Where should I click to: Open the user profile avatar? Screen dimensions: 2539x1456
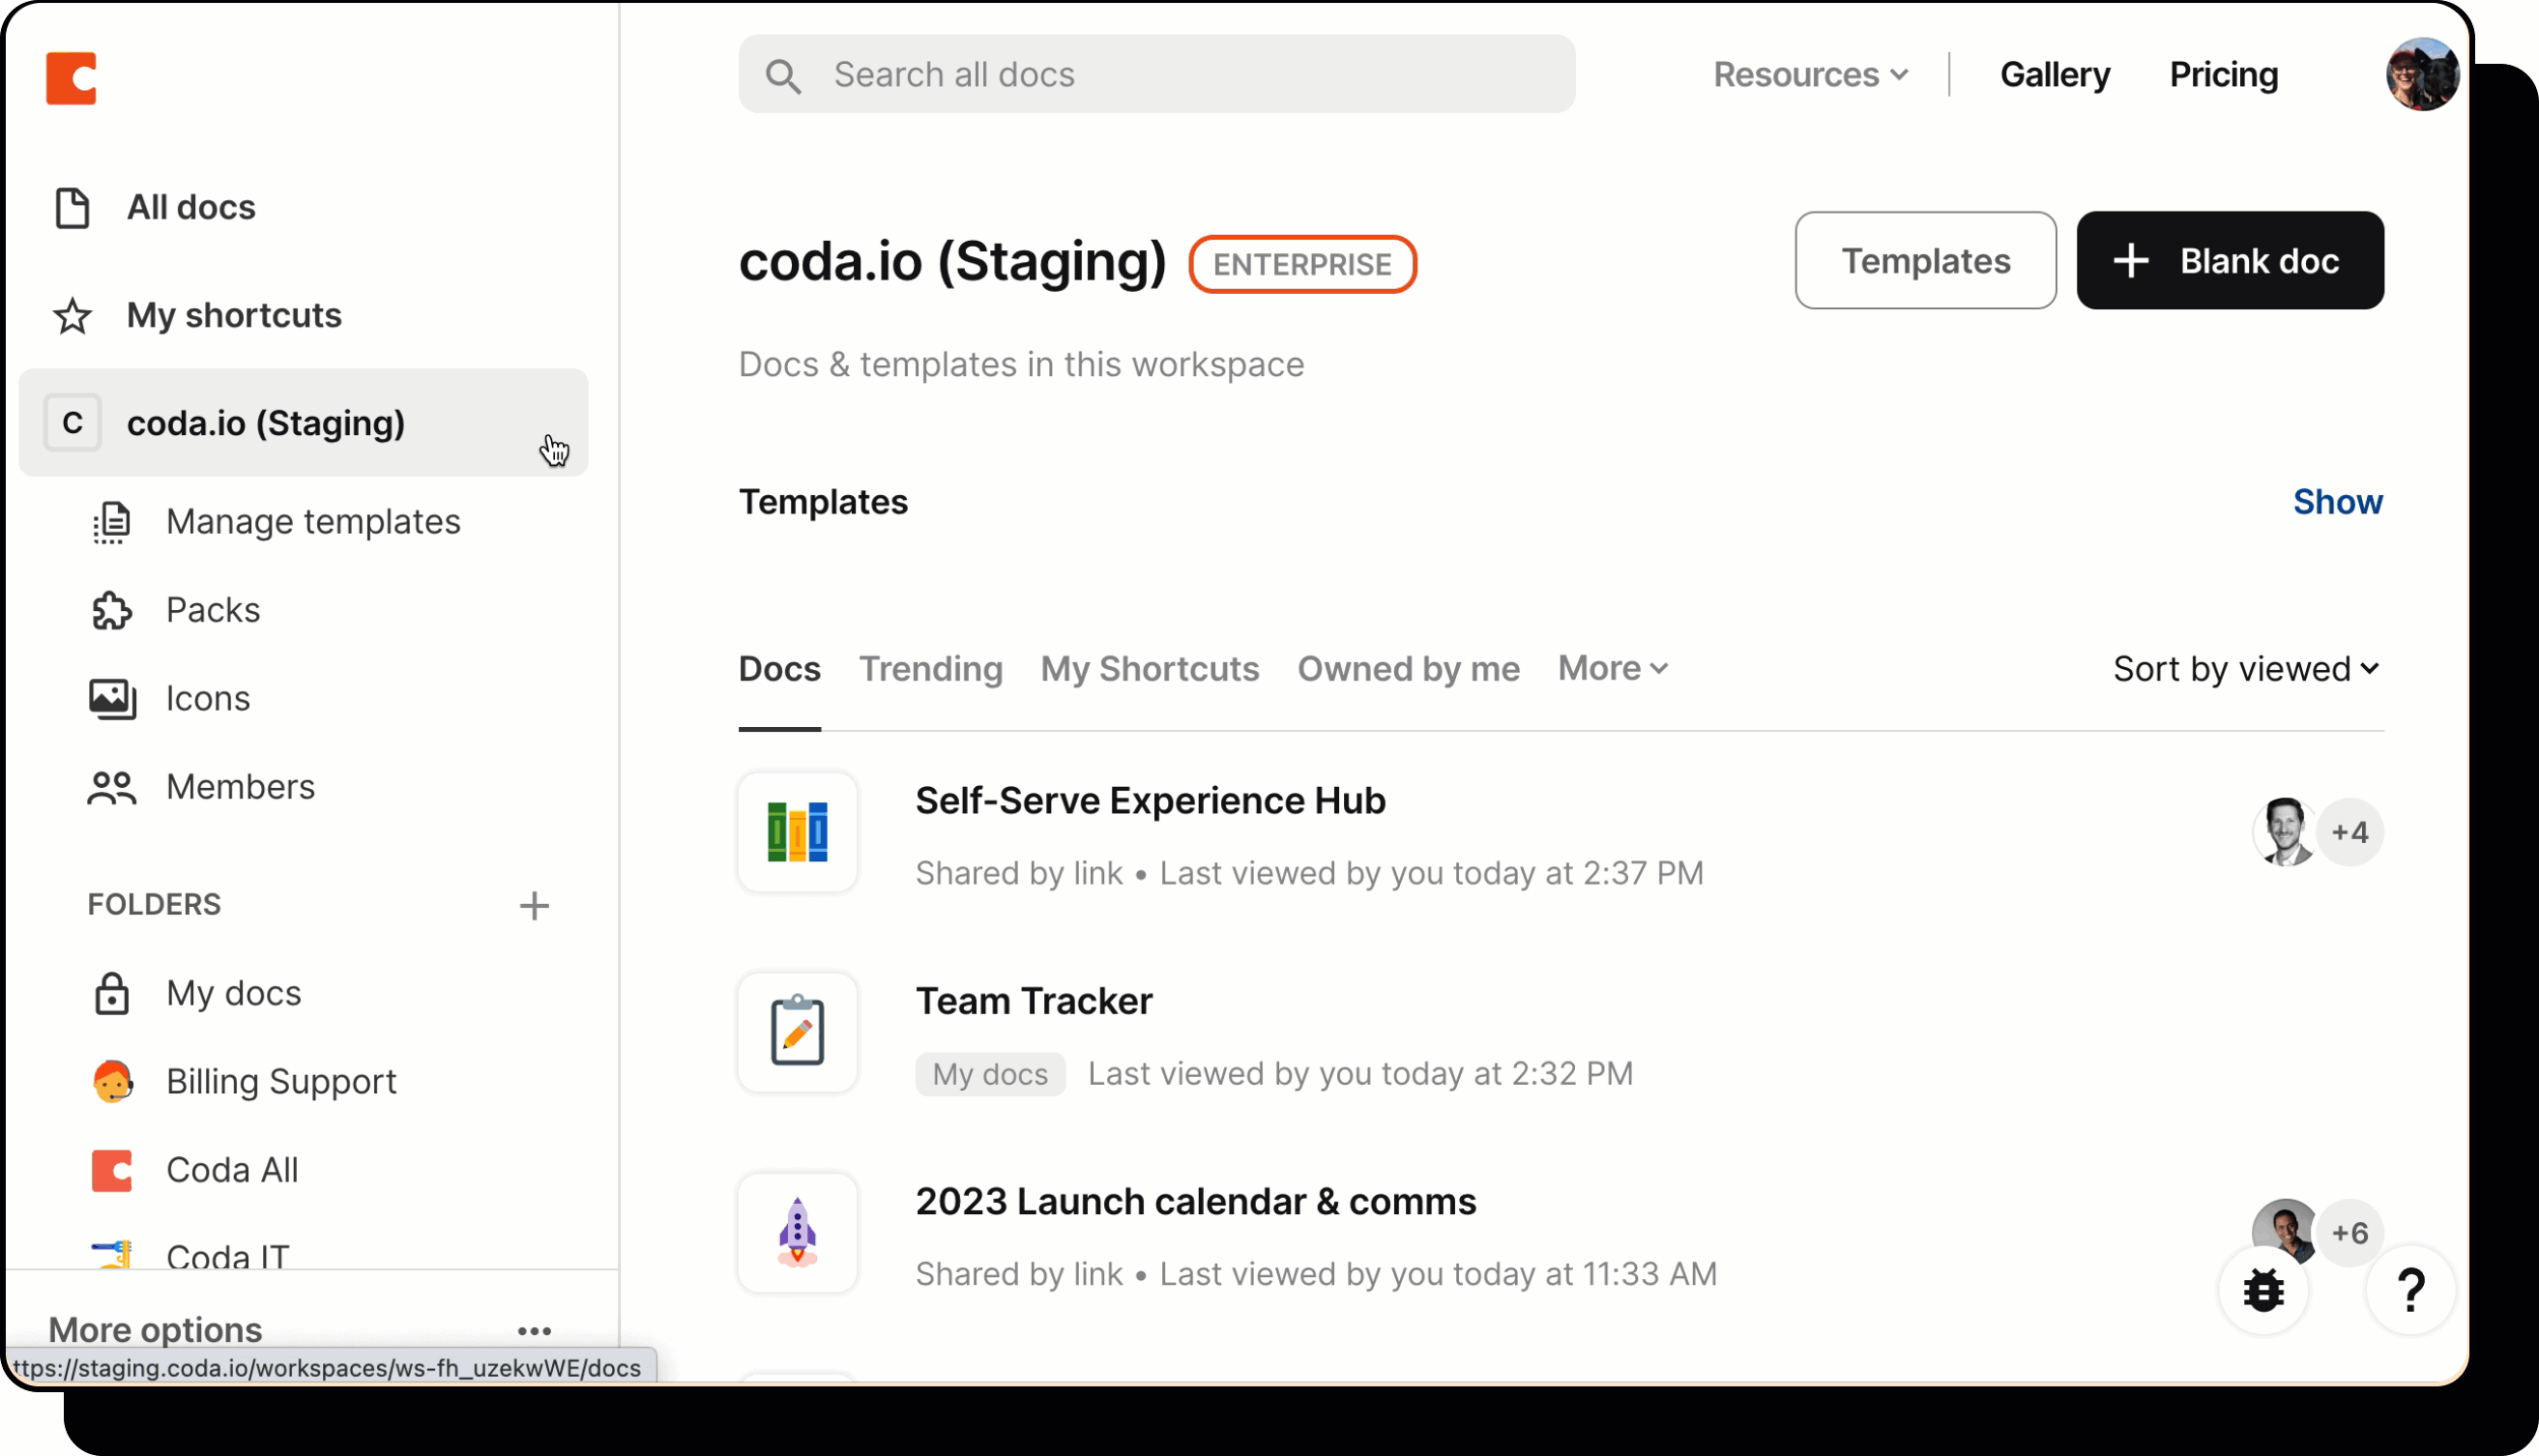(2421, 75)
